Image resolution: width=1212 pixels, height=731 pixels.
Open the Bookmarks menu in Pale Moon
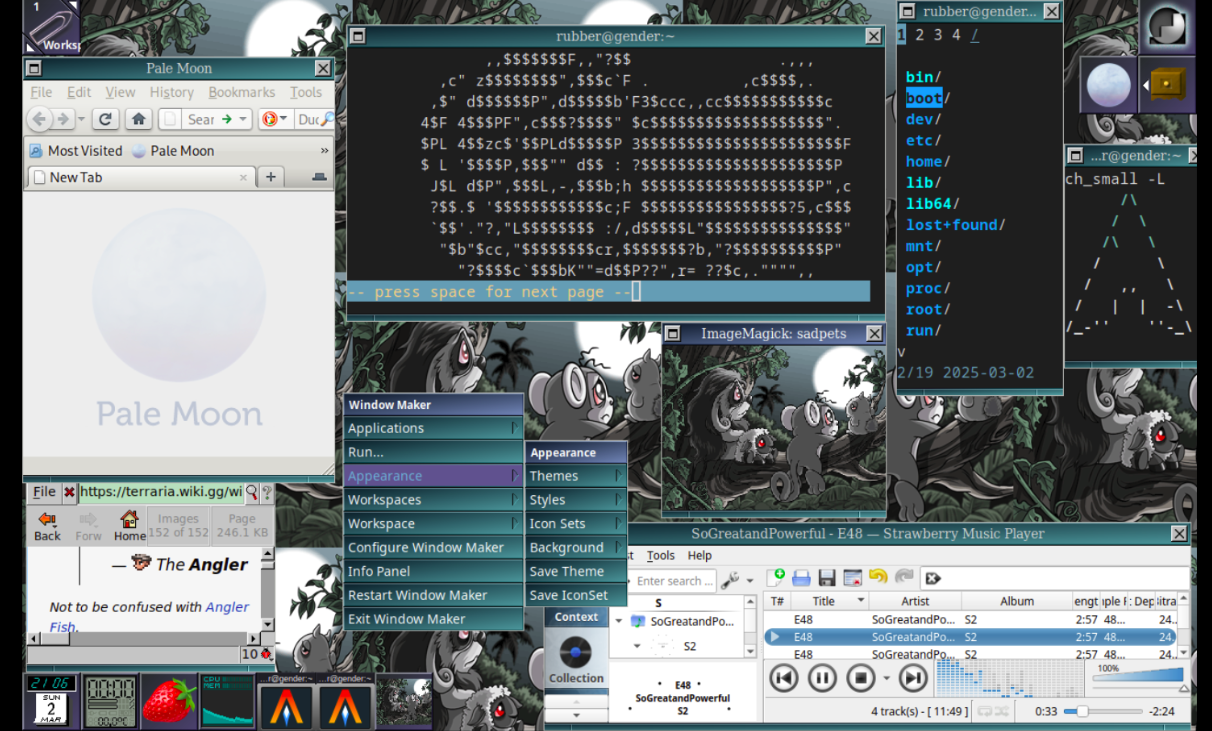241,92
